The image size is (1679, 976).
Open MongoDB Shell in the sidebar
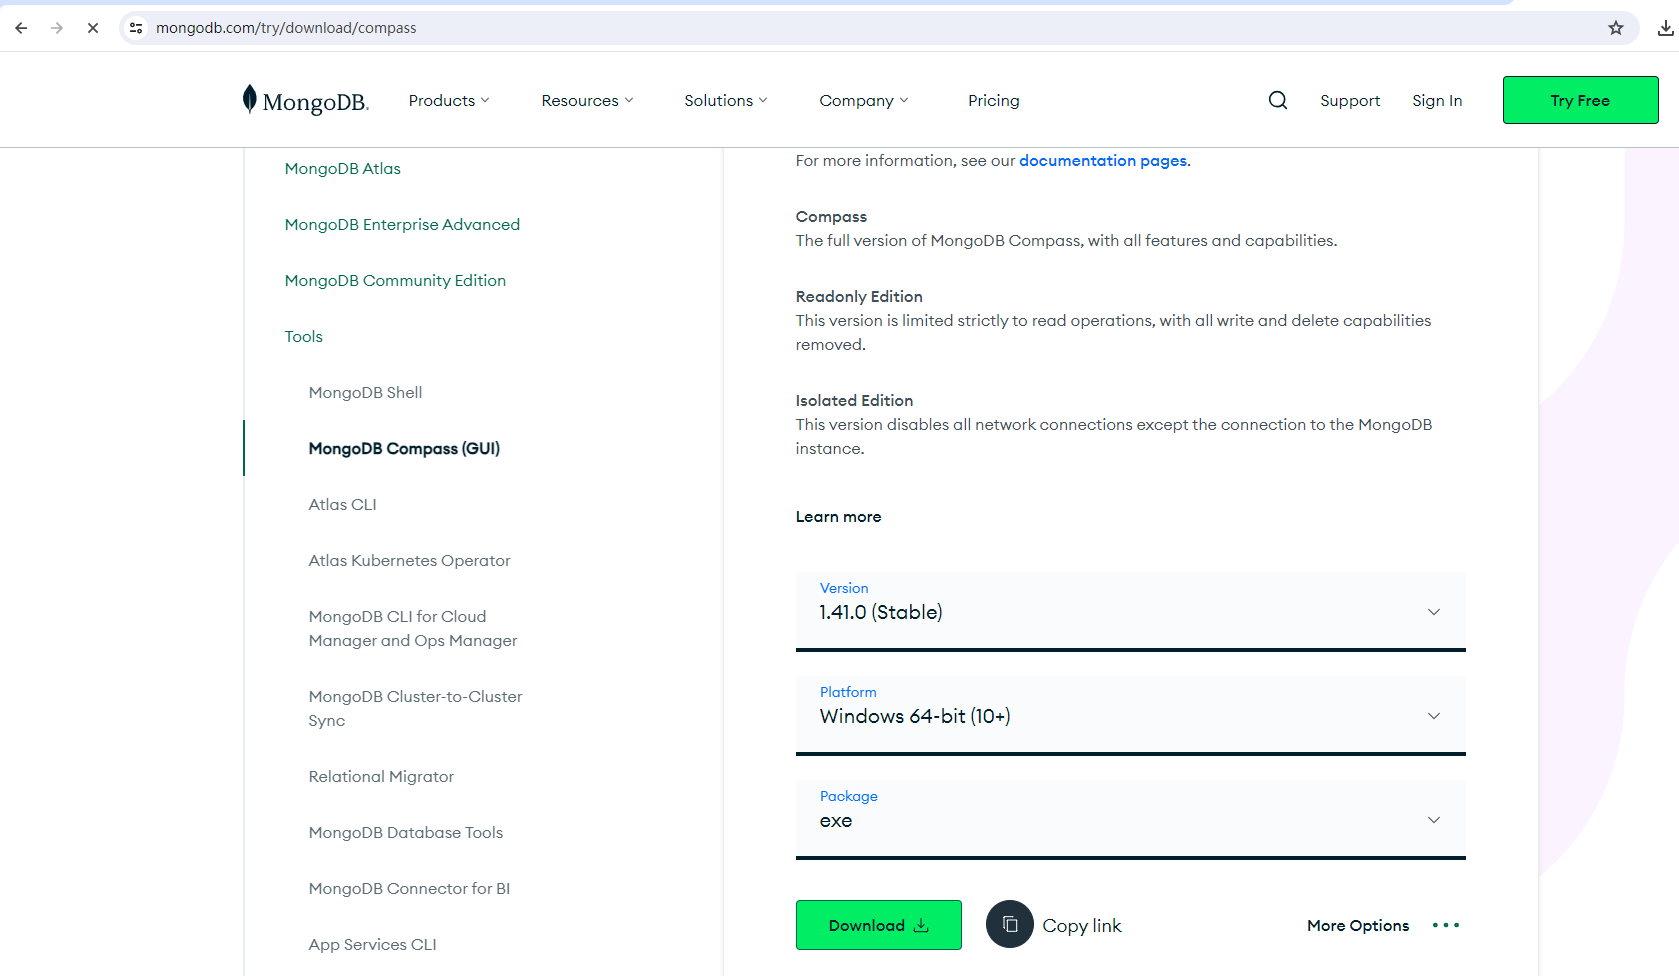click(365, 392)
